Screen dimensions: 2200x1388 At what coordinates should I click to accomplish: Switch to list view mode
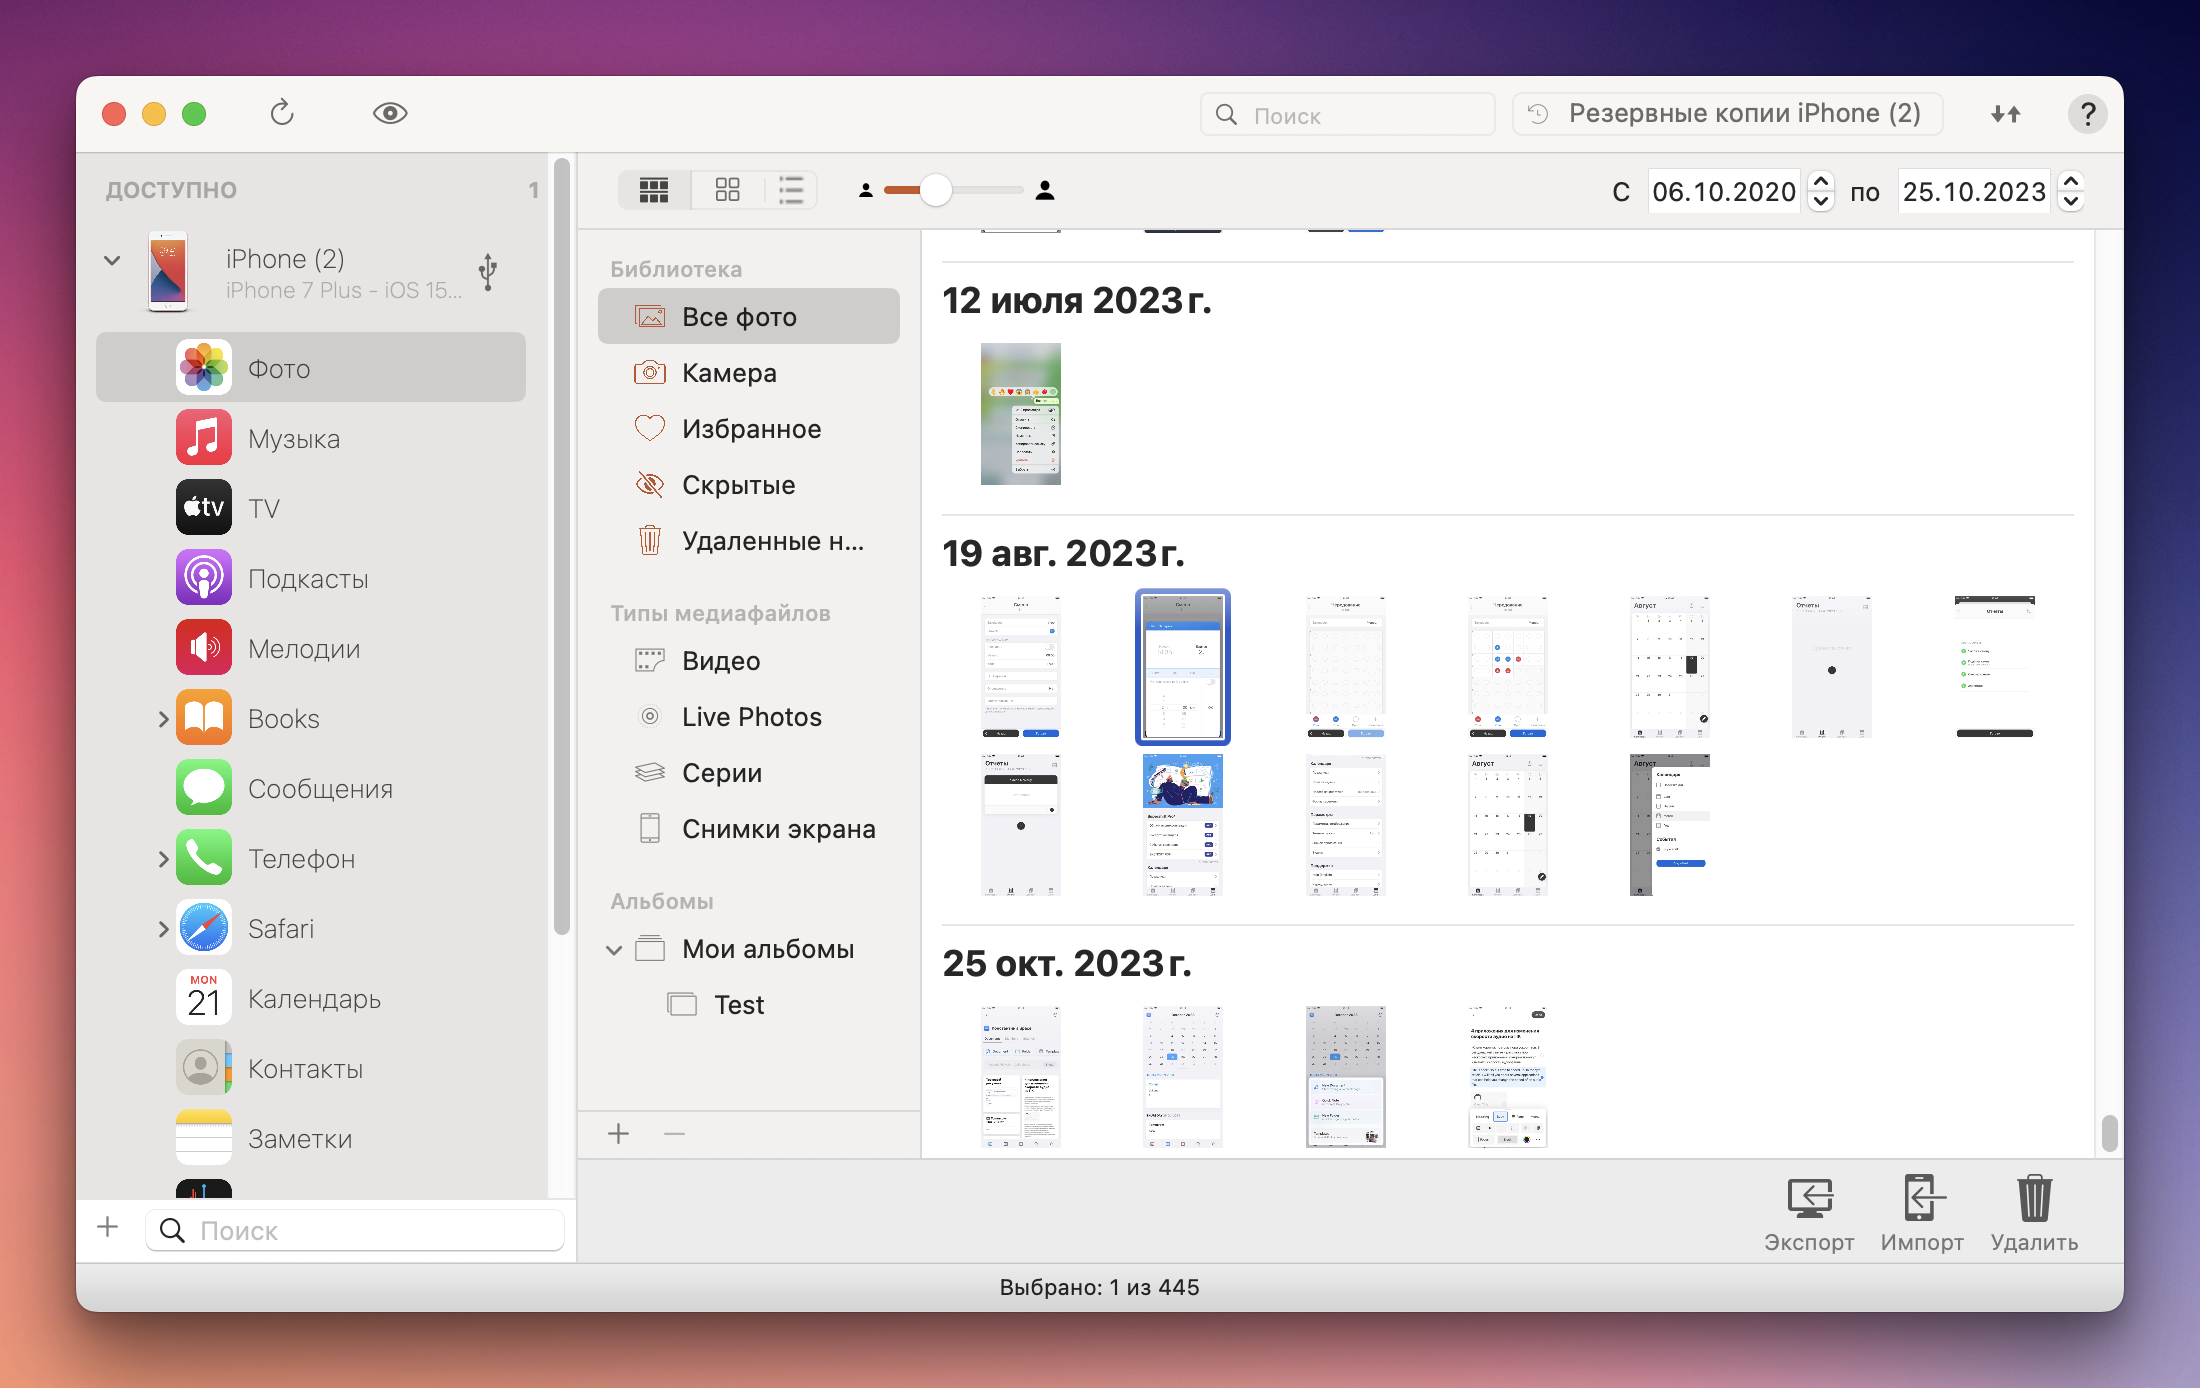point(791,190)
